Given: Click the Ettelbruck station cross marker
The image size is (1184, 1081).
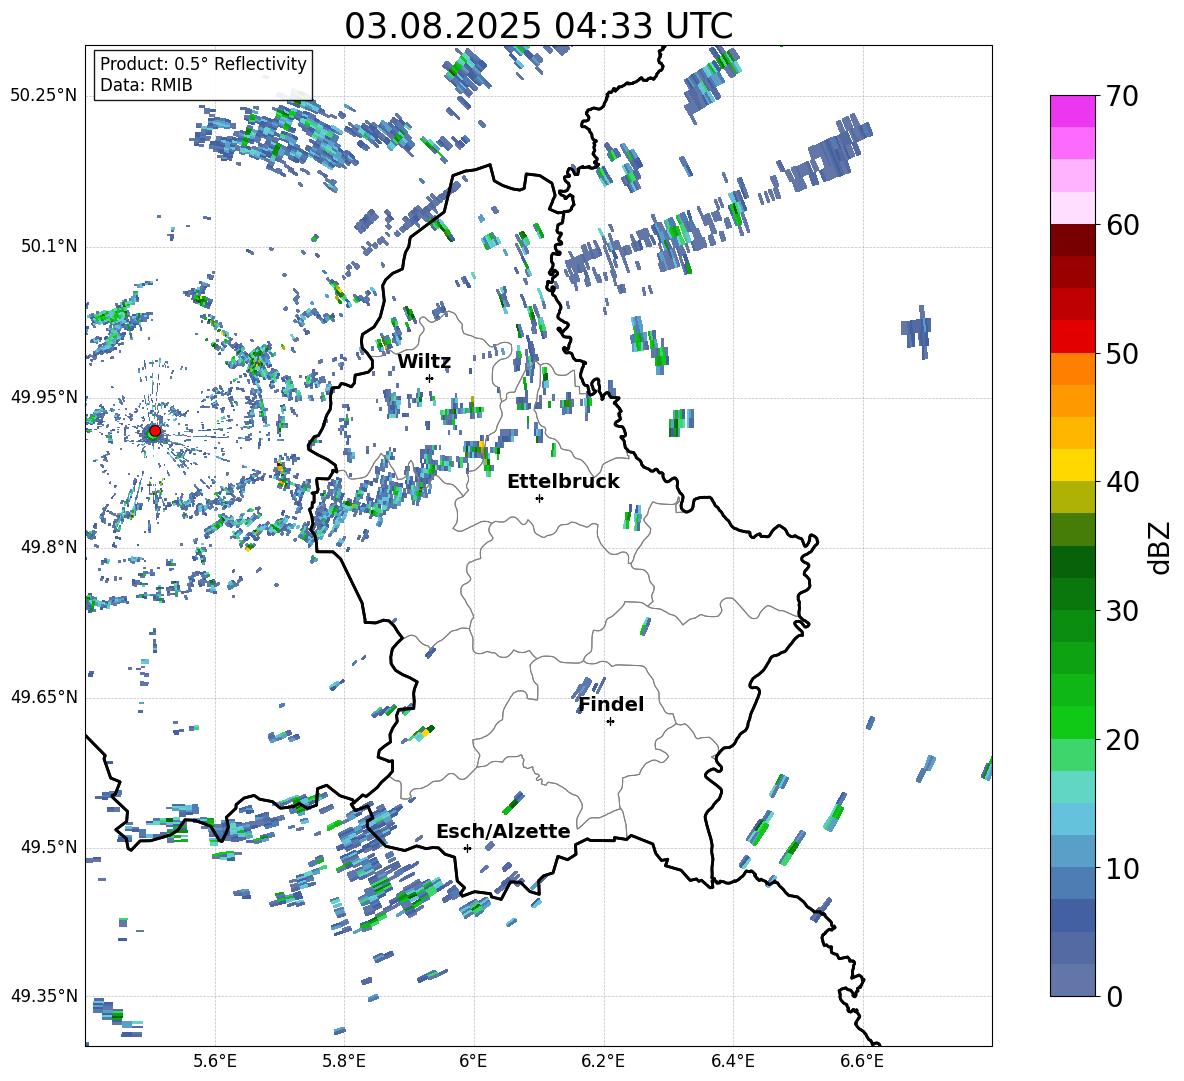Looking at the screenshot, I should tap(539, 498).
